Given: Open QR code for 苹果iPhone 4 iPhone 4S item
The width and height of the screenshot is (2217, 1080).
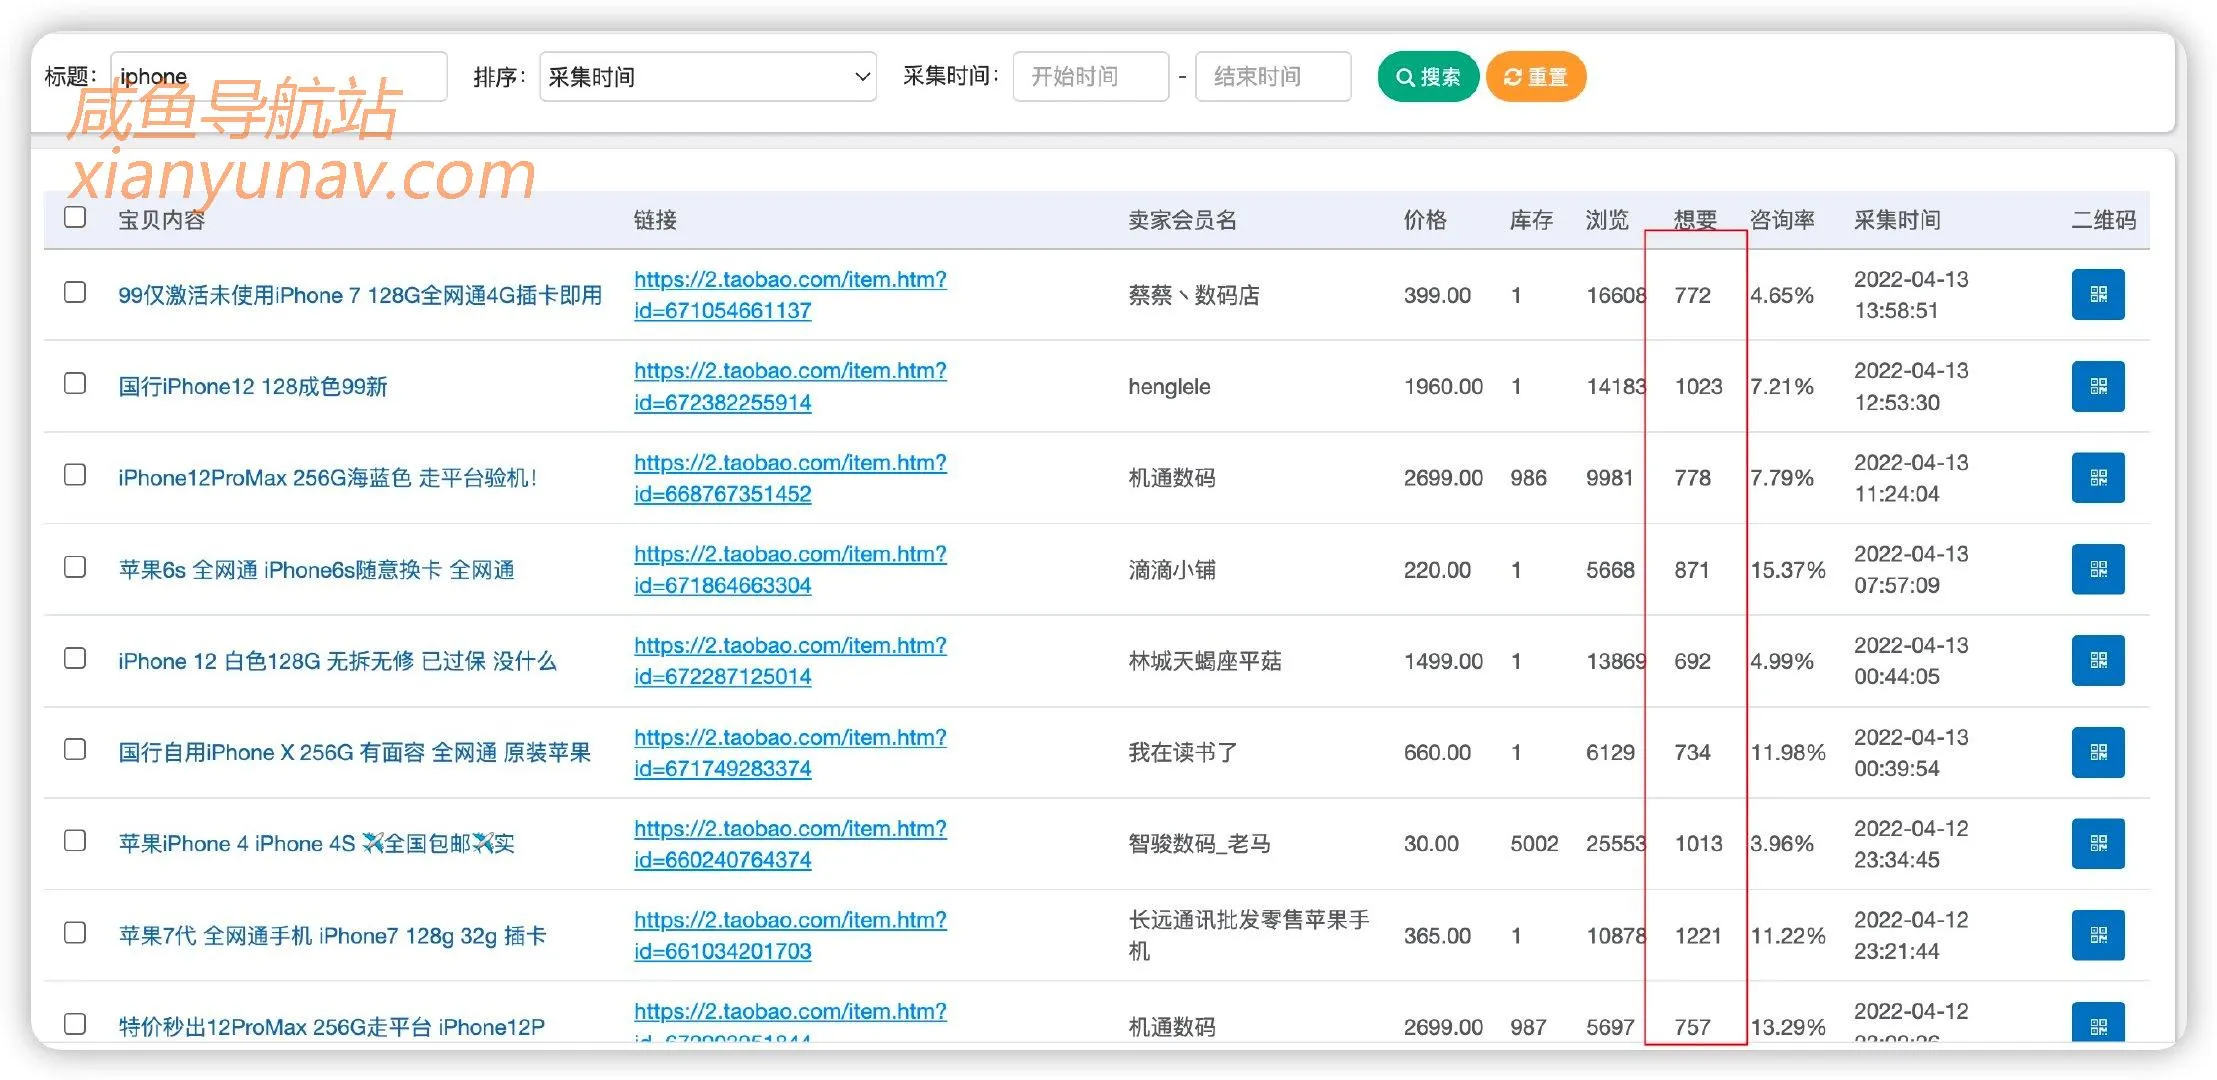Looking at the screenshot, I should coord(2097,843).
